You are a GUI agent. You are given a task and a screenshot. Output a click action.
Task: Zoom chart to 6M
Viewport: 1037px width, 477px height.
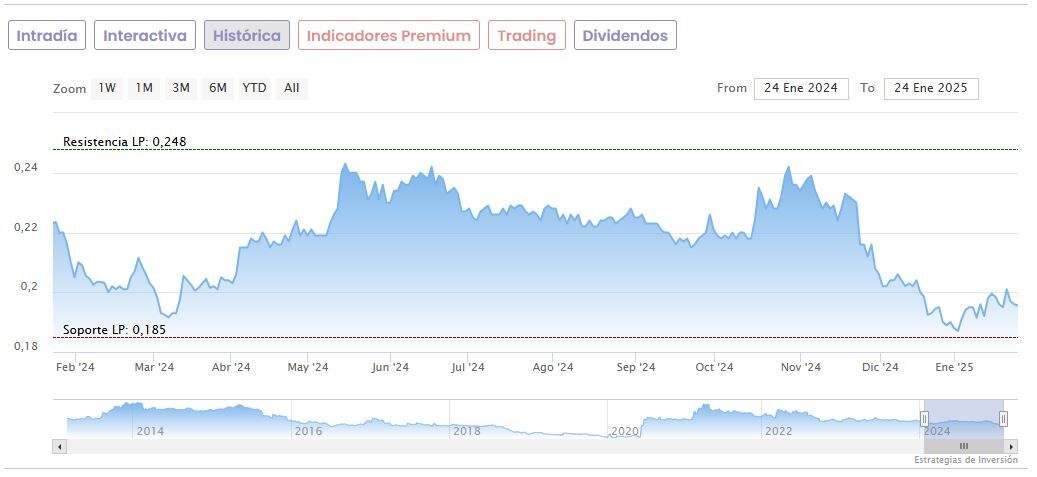[x=218, y=88]
